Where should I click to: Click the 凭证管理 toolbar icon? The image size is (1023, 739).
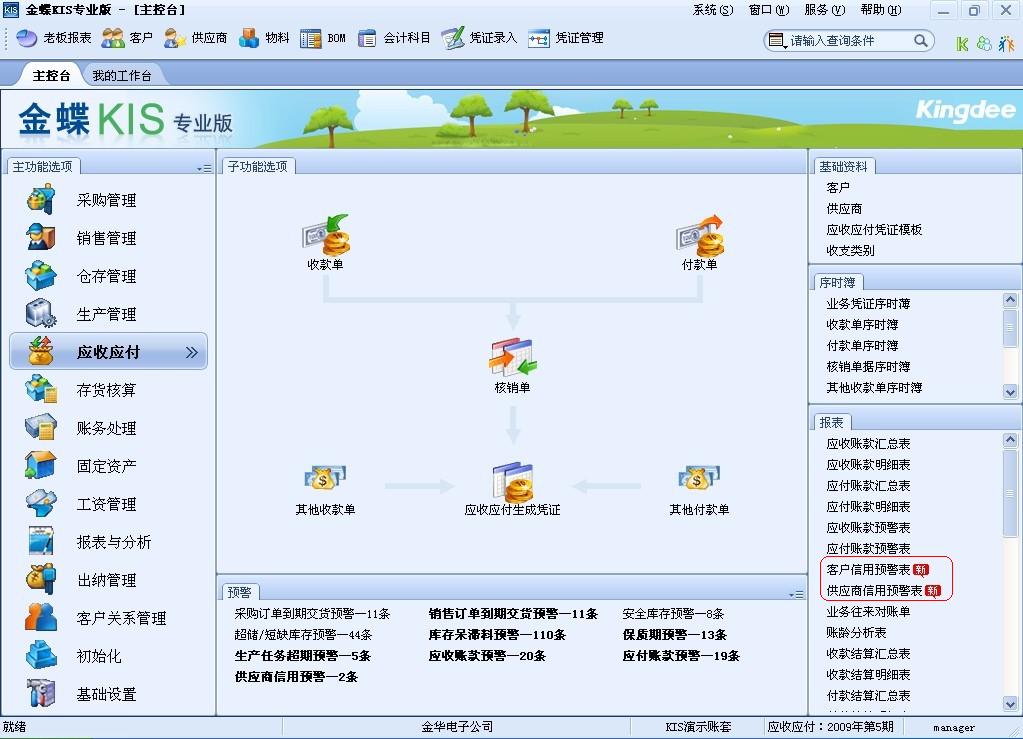(539, 38)
